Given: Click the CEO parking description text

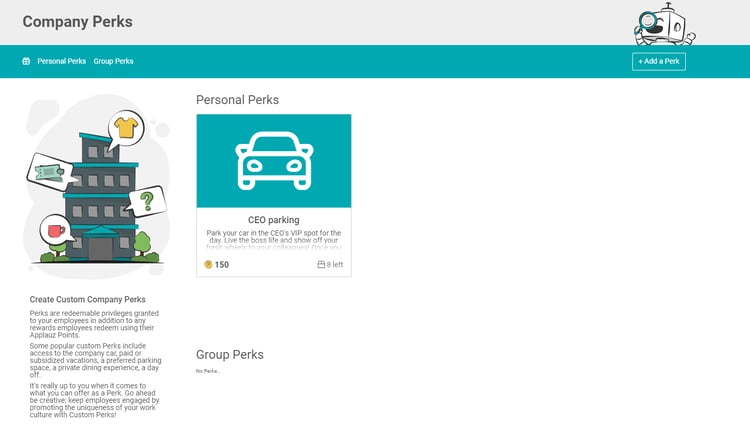Looking at the screenshot, I should [x=273, y=240].
